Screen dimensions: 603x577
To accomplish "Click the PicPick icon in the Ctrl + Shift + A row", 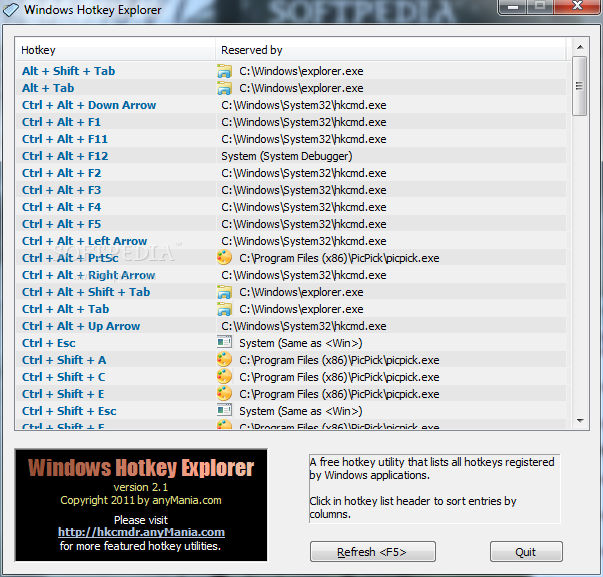I will click(x=224, y=360).
